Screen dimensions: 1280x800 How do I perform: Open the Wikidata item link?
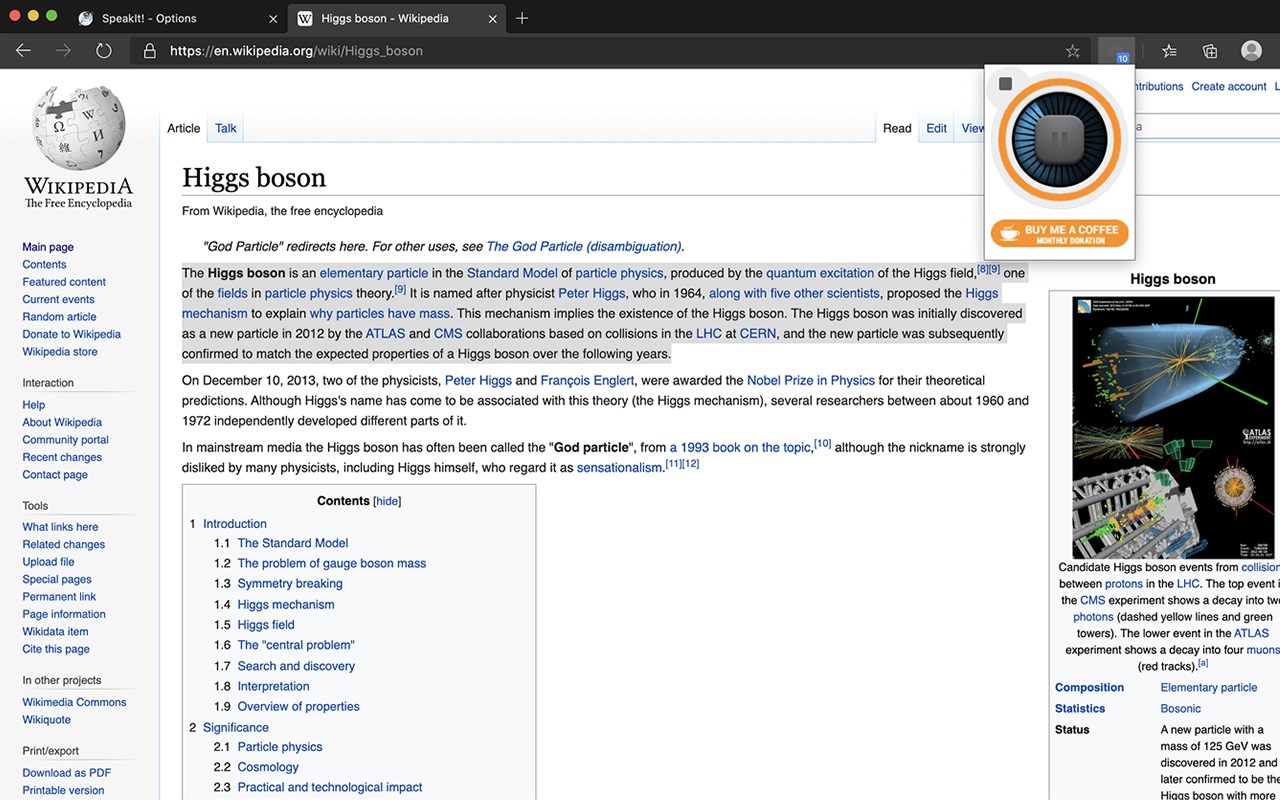56,632
